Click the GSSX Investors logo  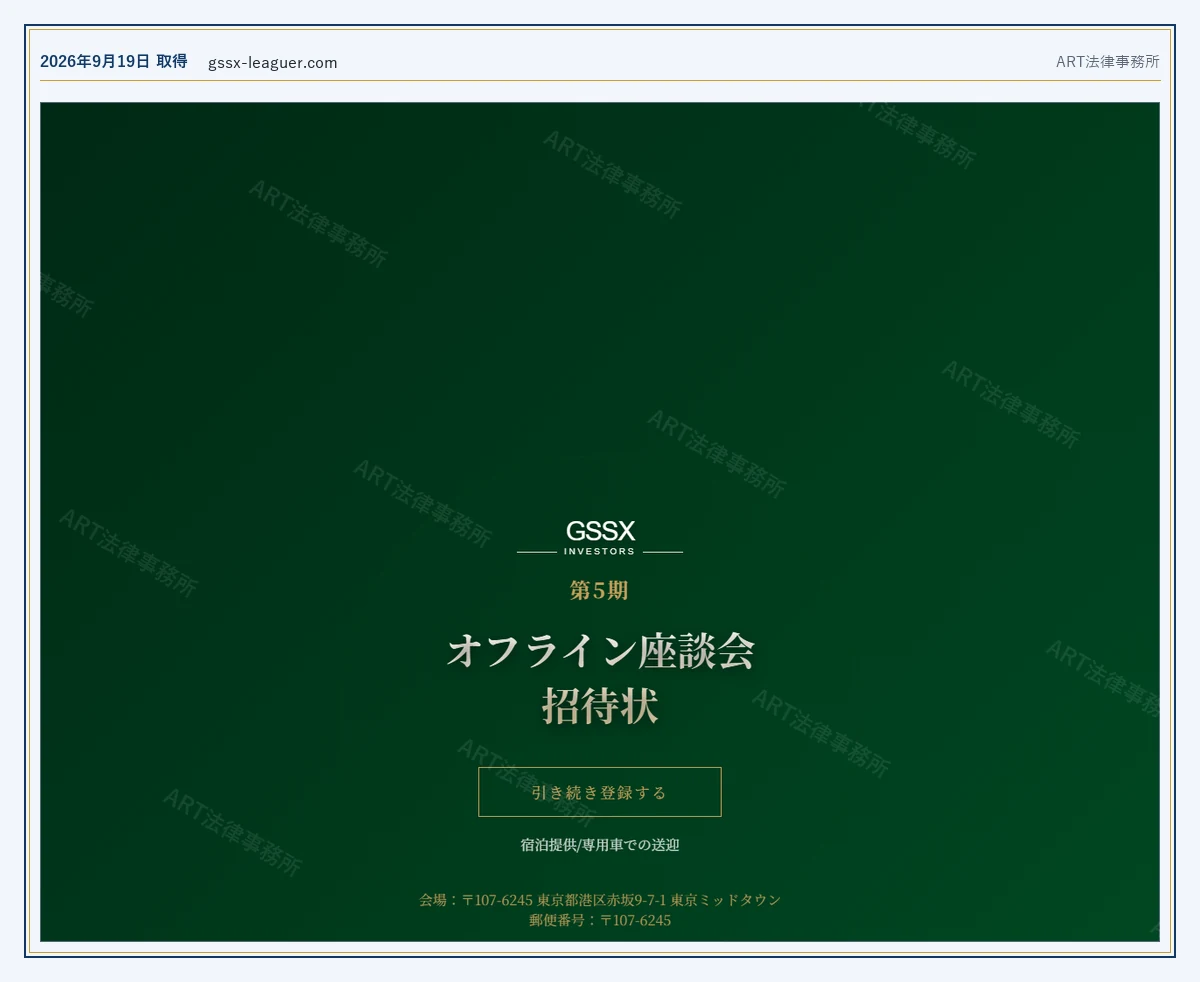[600, 538]
